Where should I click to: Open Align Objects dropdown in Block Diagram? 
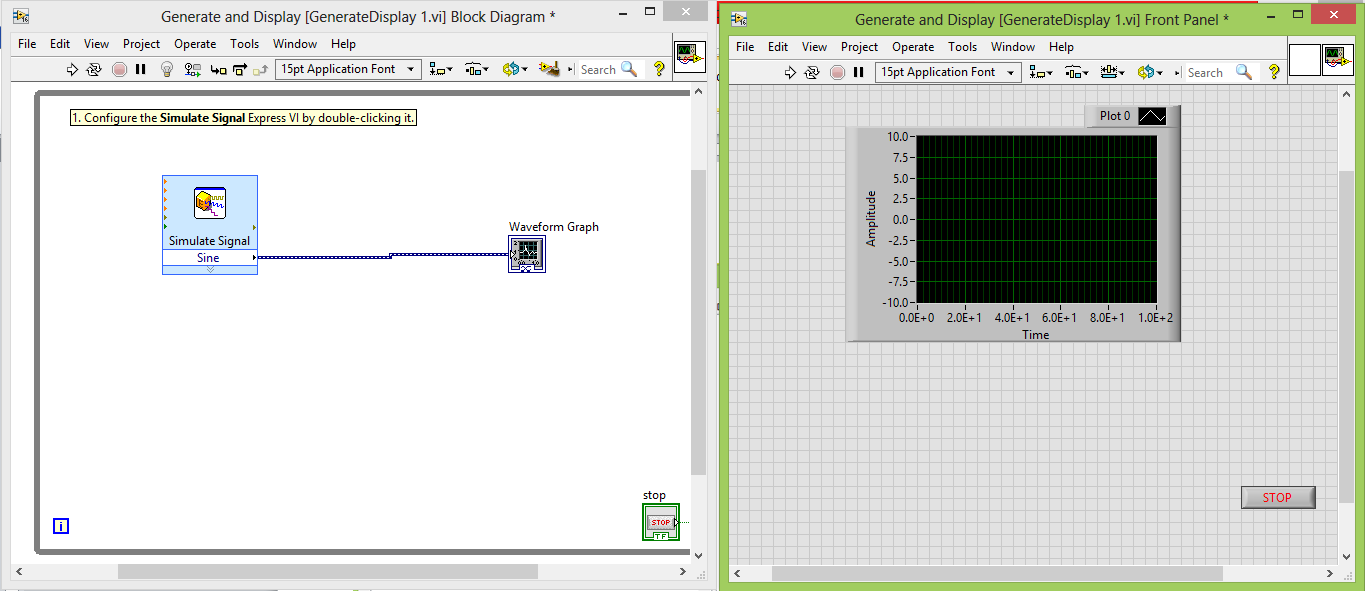(441, 69)
